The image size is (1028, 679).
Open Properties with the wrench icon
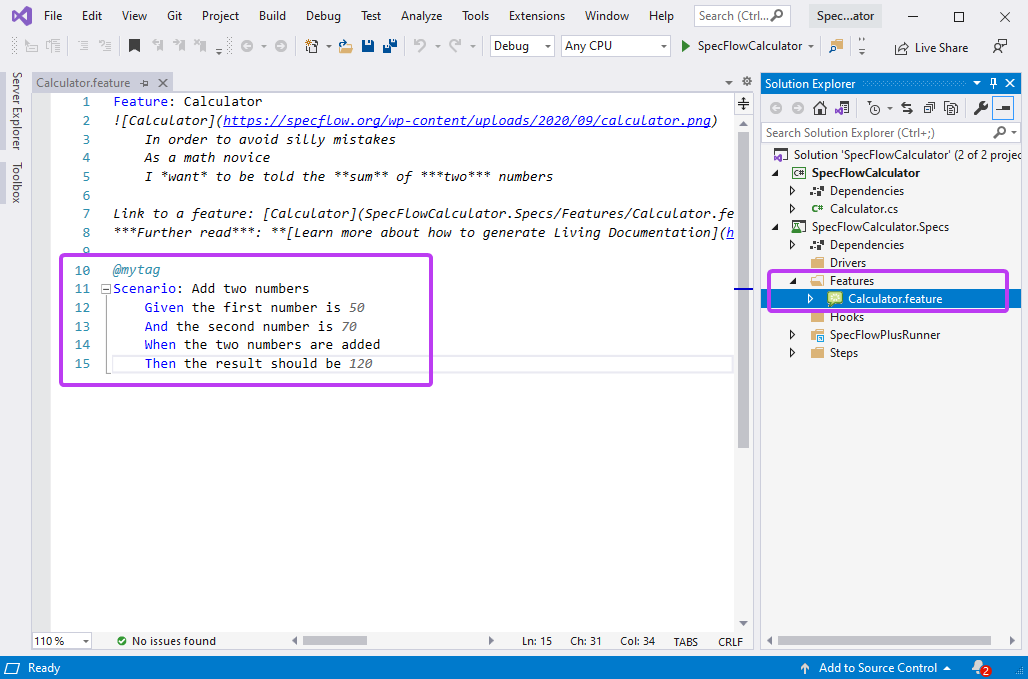pyautogui.click(x=980, y=108)
